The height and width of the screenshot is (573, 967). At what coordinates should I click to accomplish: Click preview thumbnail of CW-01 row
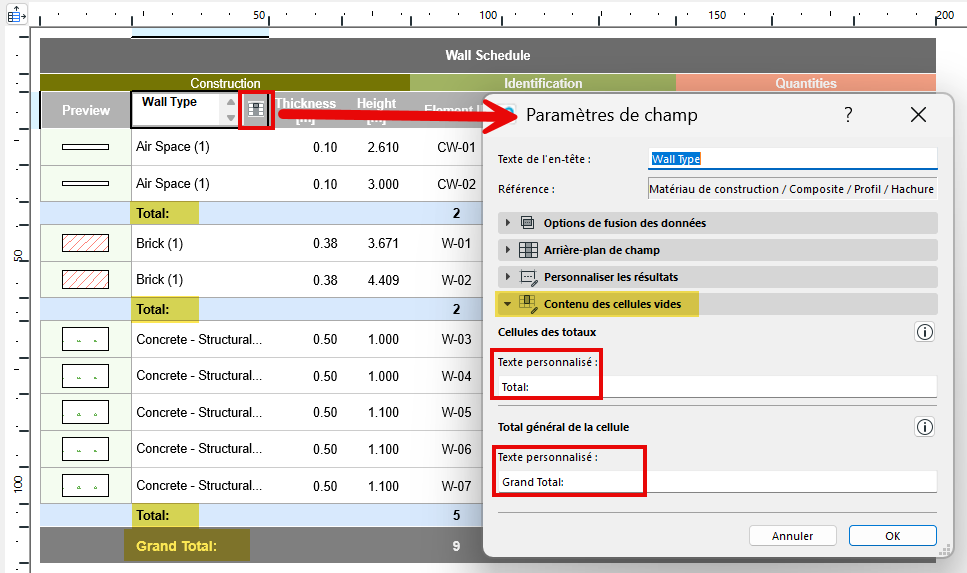[x=86, y=147]
